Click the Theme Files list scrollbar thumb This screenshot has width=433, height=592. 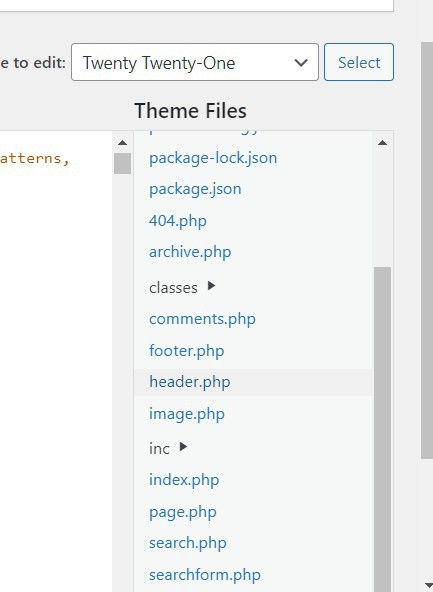coord(382,429)
